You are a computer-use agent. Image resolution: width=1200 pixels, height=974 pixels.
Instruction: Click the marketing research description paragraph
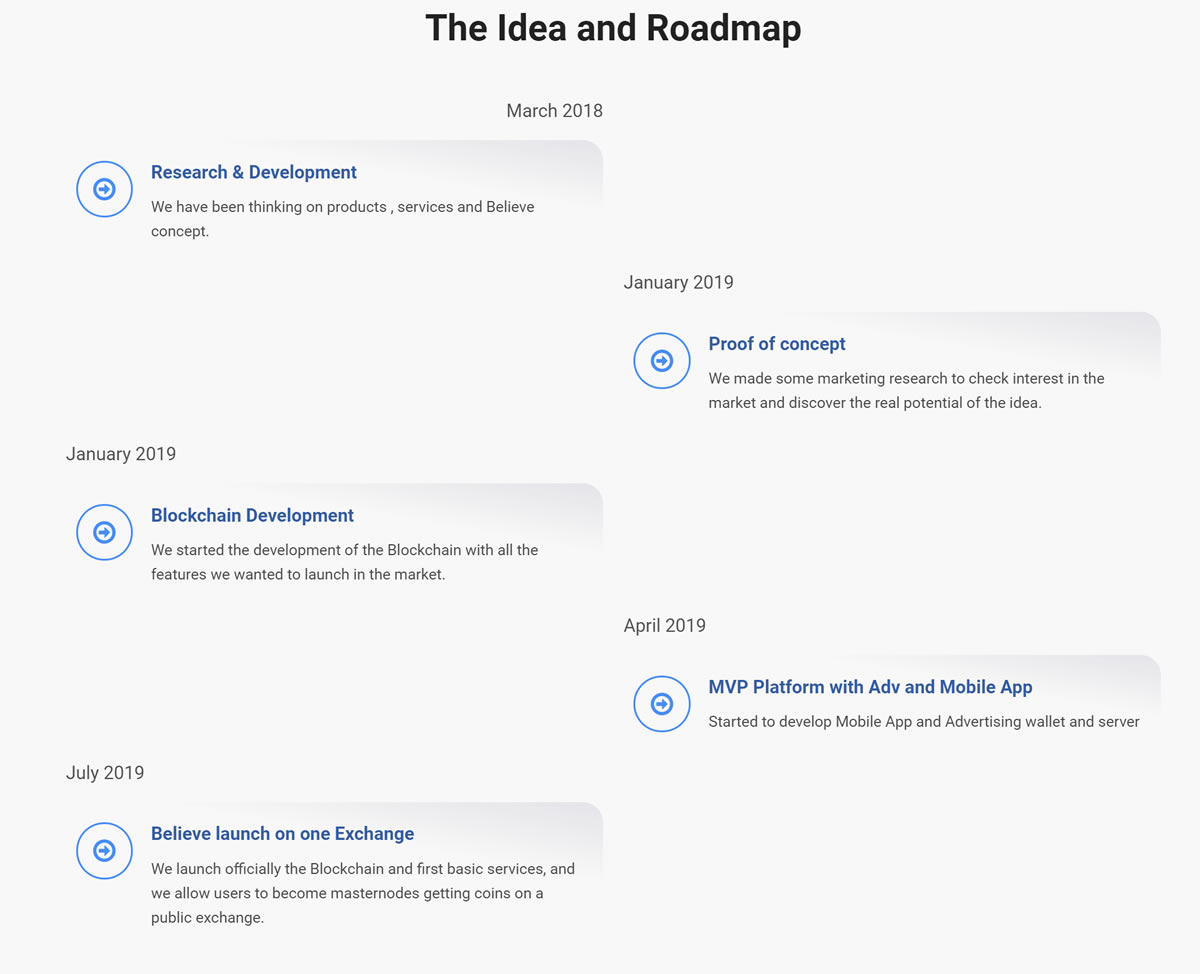click(x=906, y=391)
